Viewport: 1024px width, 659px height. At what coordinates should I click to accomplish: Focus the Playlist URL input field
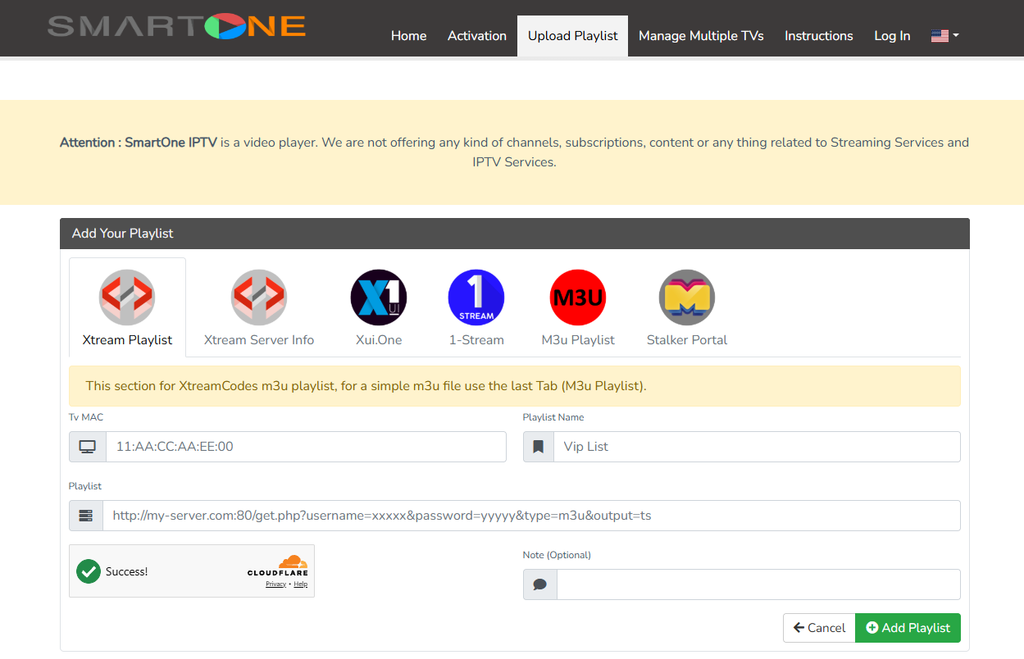pyautogui.click(x=532, y=515)
